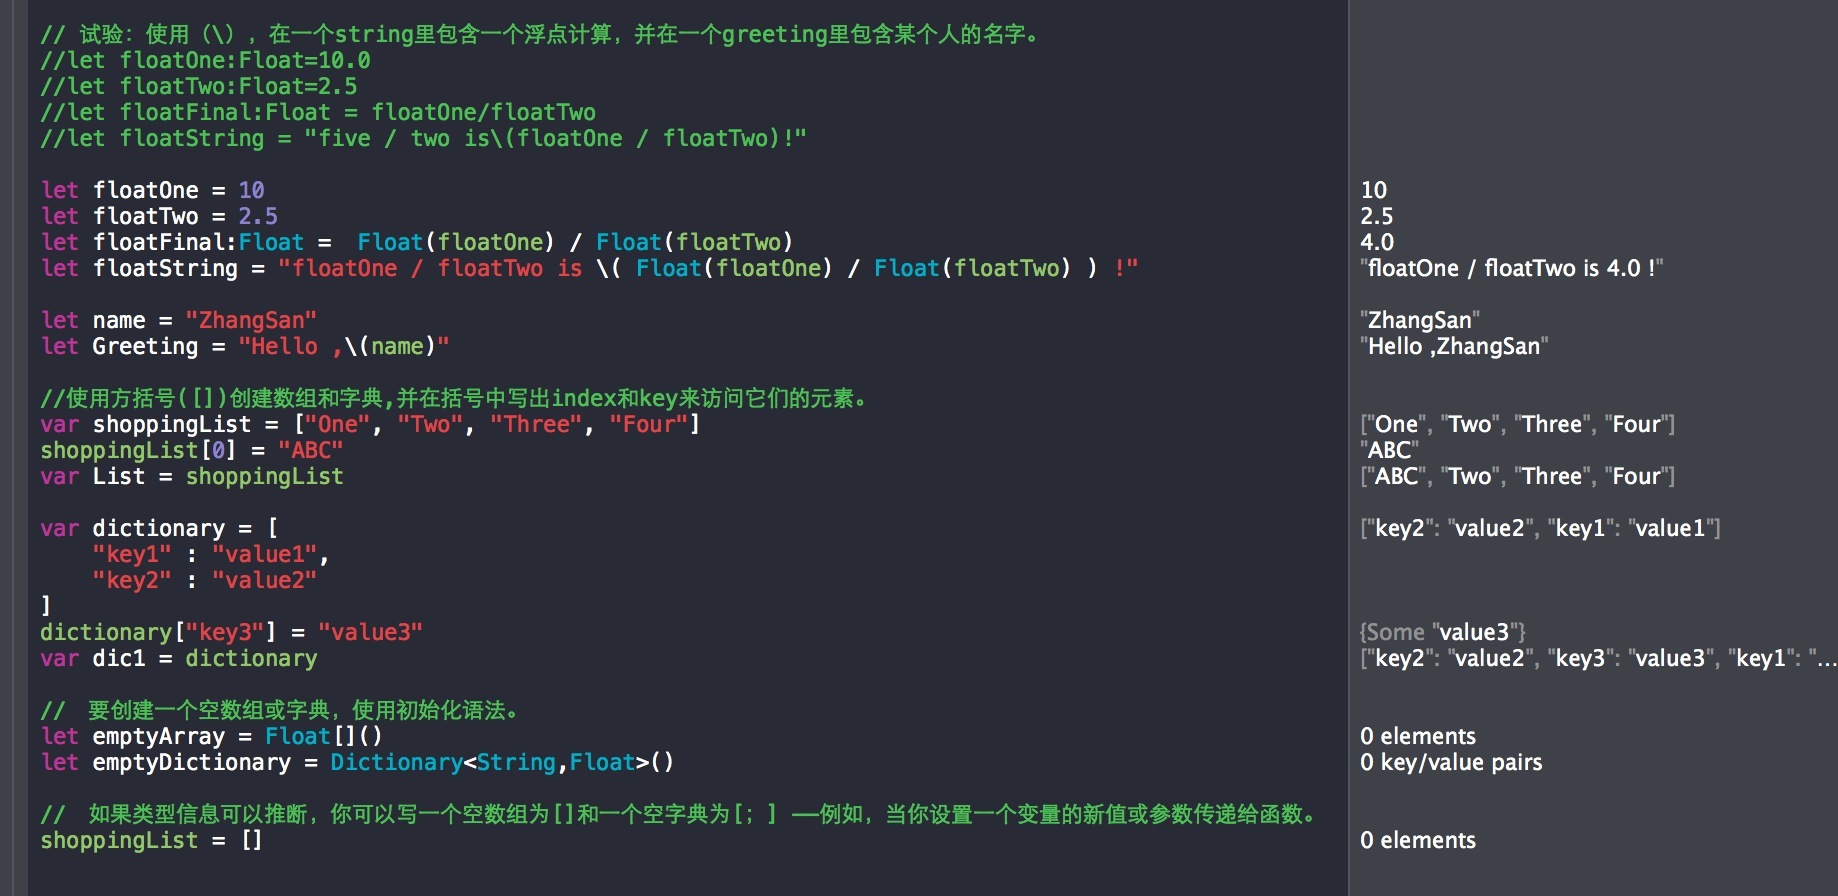This screenshot has width=1838, height=896.
Task: Click the line 'let name = "ZhangSan"'
Action: point(179,320)
